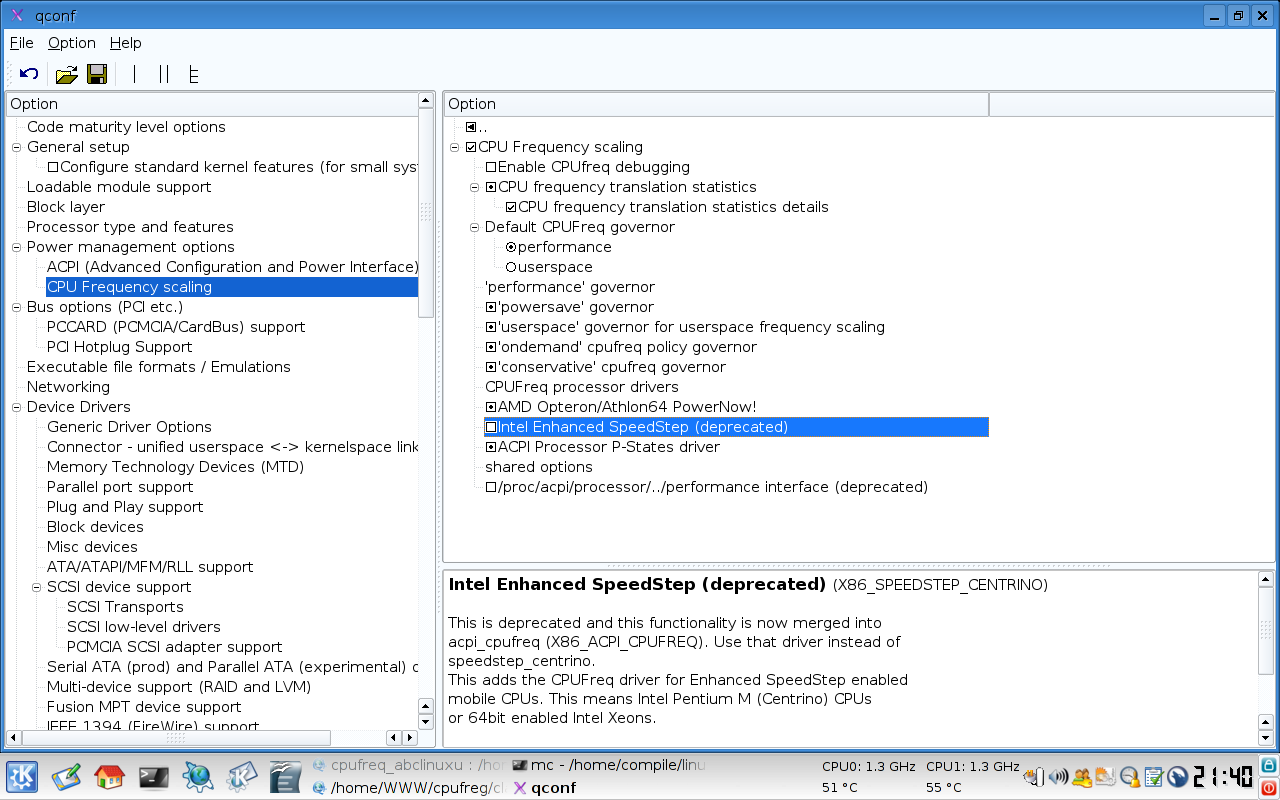The height and width of the screenshot is (800, 1280).
Task: Go up via the '..' parent entry
Action: pos(476,127)
